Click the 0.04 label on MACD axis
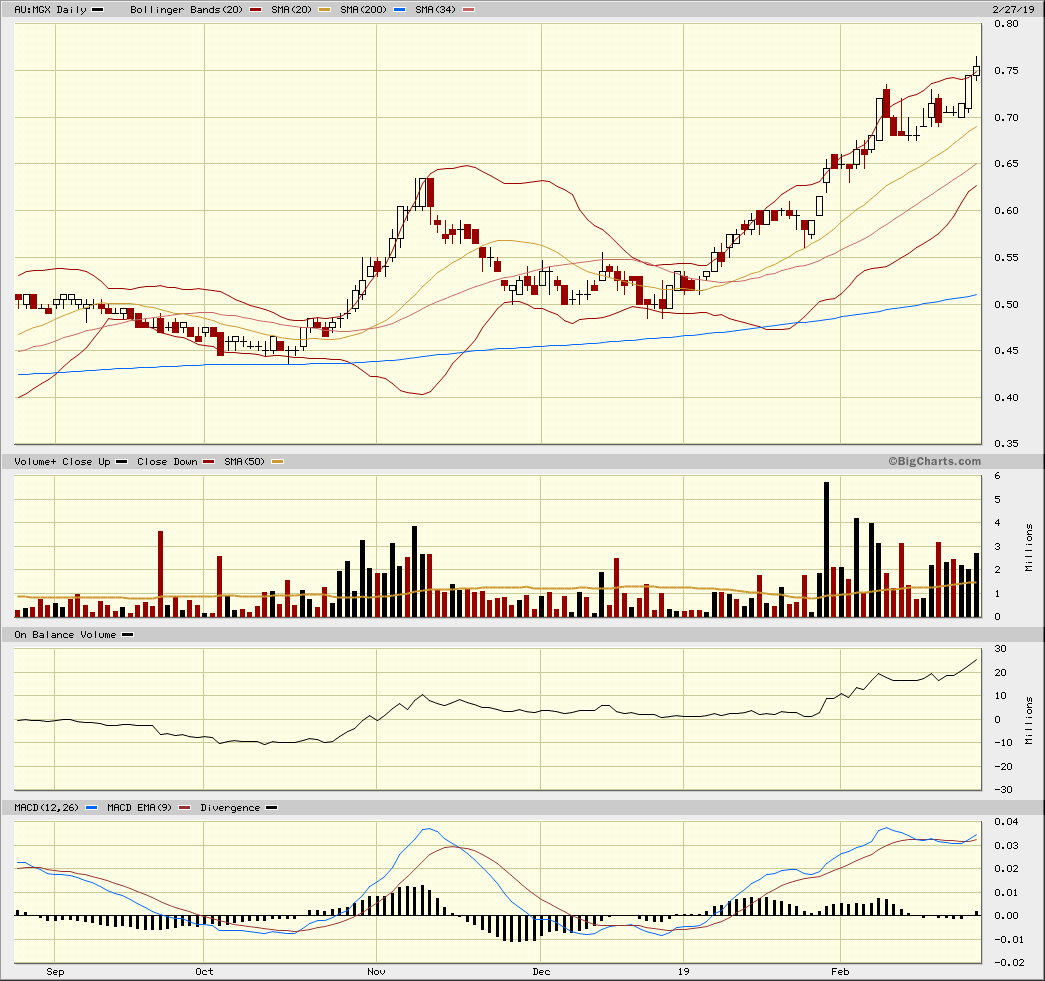This screenshot has width=1045, height=981. tap(1006, 822)
